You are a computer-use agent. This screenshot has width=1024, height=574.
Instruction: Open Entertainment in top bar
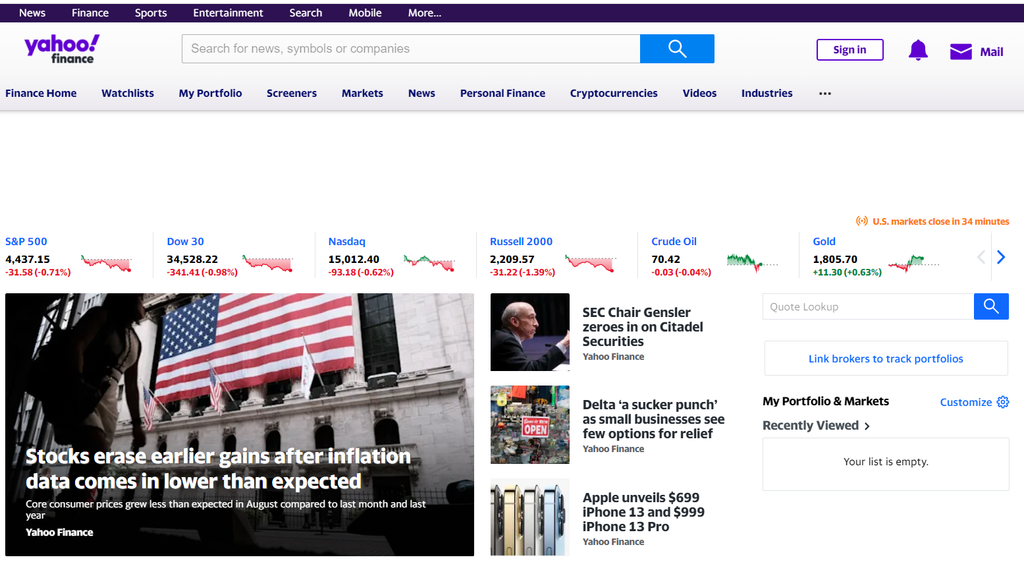[228, 12]
